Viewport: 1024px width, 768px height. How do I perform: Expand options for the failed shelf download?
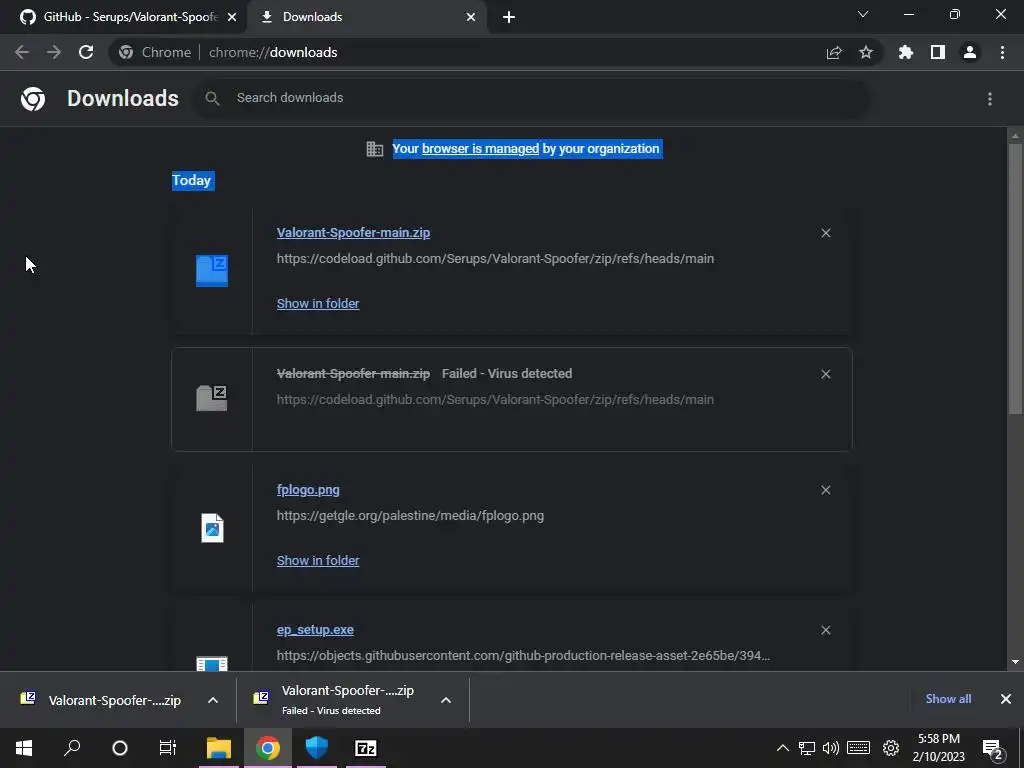click(x=446, y=700)
